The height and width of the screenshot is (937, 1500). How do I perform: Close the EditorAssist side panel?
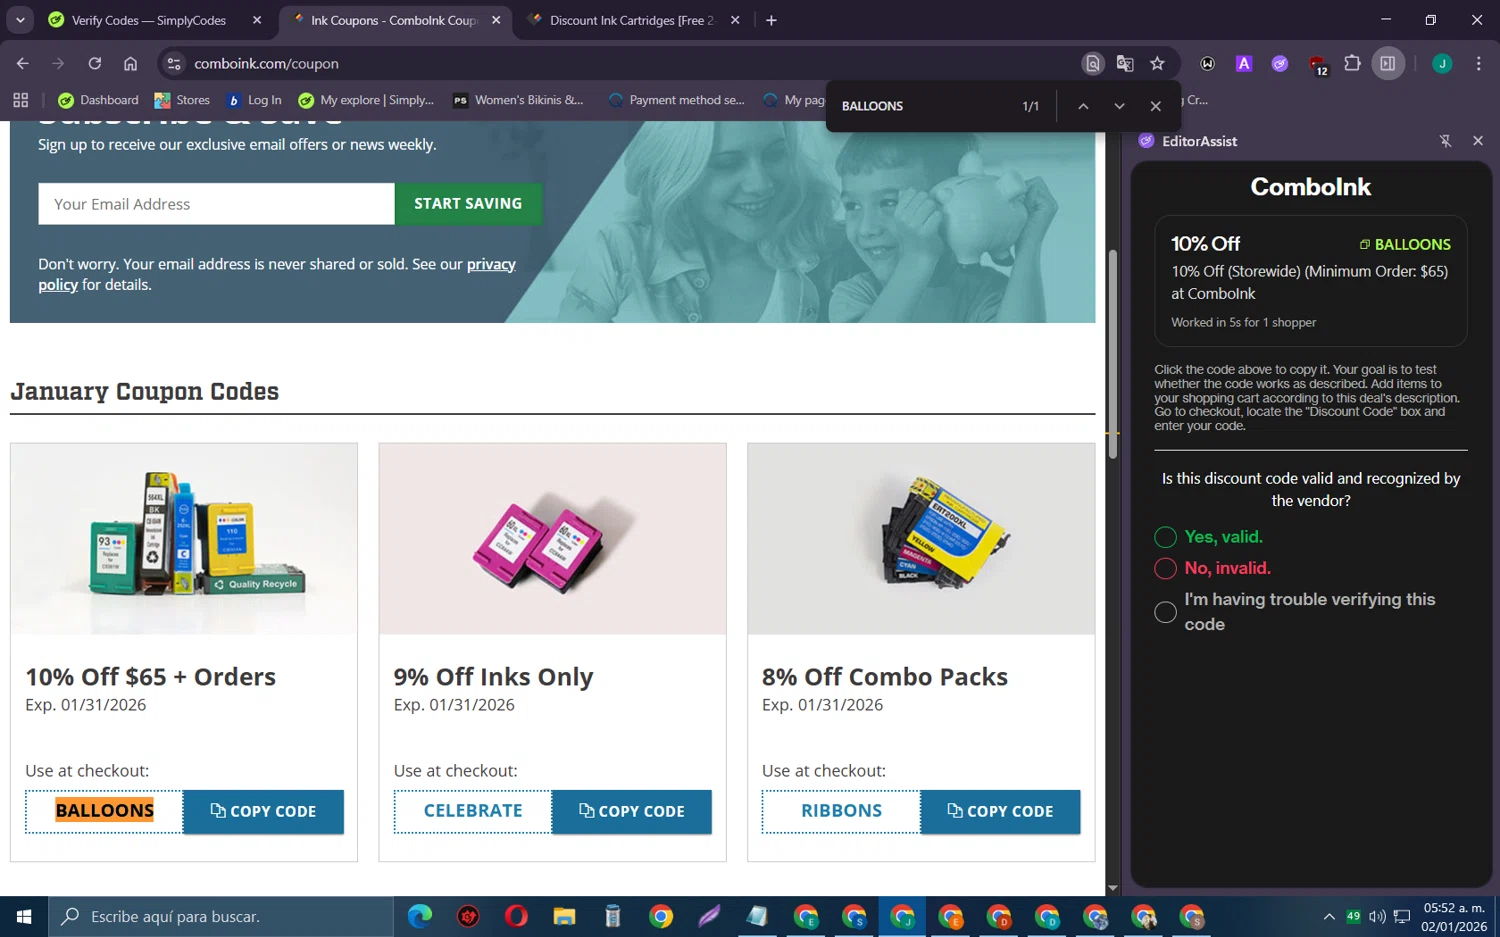1478,141
